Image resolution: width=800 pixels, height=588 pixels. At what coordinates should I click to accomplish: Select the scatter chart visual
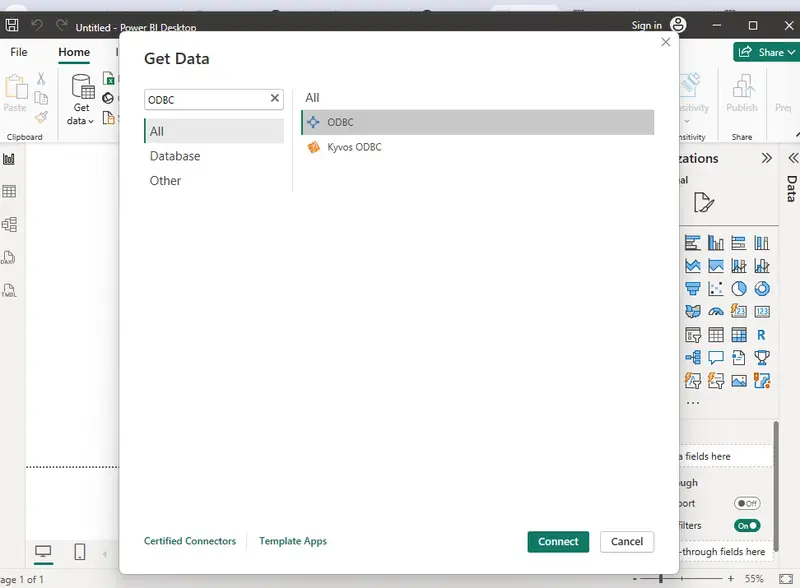coord(716,289)
